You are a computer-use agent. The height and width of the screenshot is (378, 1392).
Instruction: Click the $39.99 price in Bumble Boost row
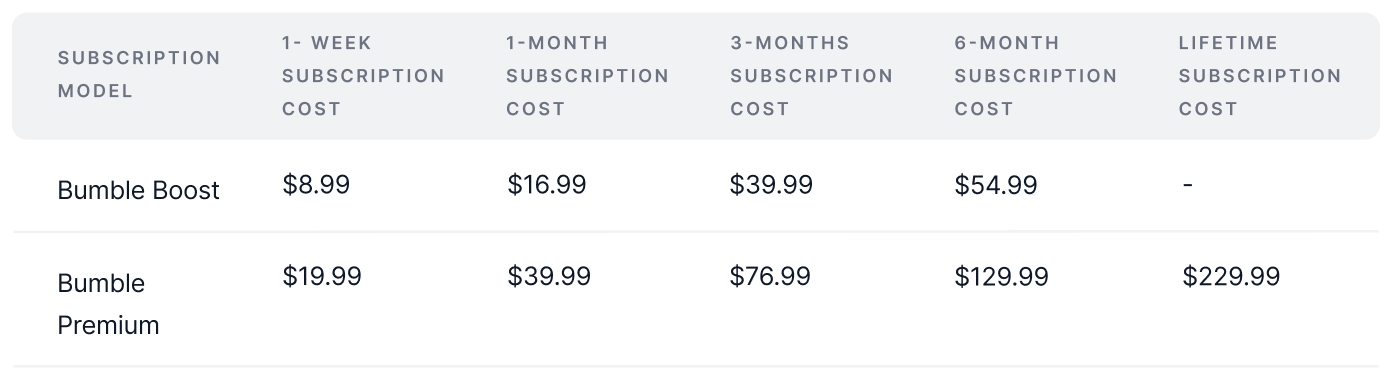click(771, 185)
